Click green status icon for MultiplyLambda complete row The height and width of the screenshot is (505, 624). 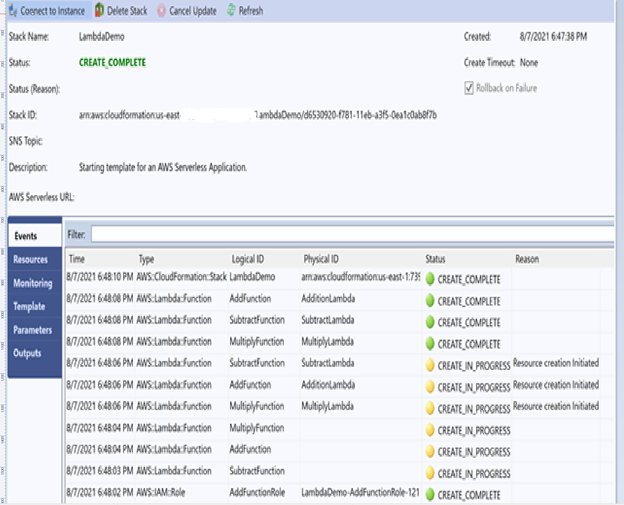430,343
